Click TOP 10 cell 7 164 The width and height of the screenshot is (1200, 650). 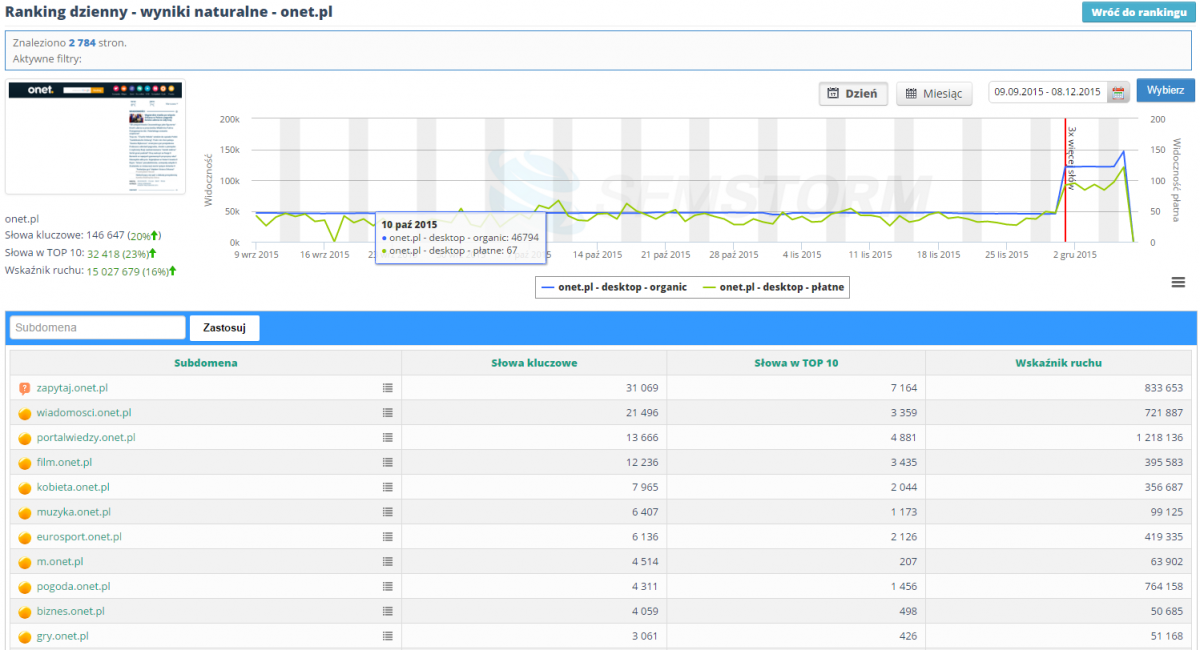[x=903, y=388]
